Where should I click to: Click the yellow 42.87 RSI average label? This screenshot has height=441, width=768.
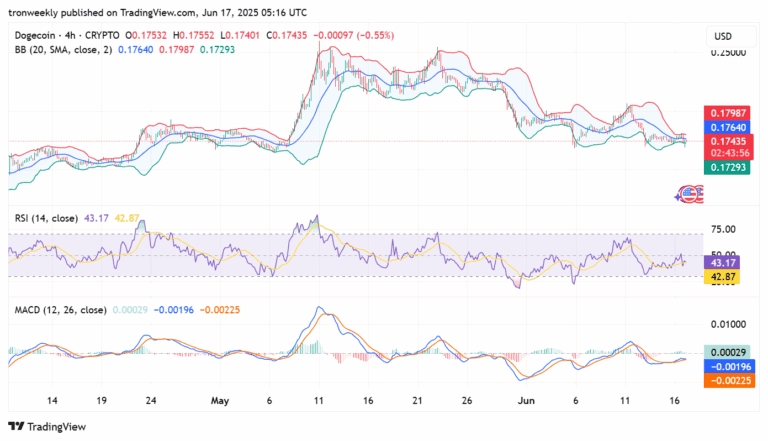(x=725, y=276)
